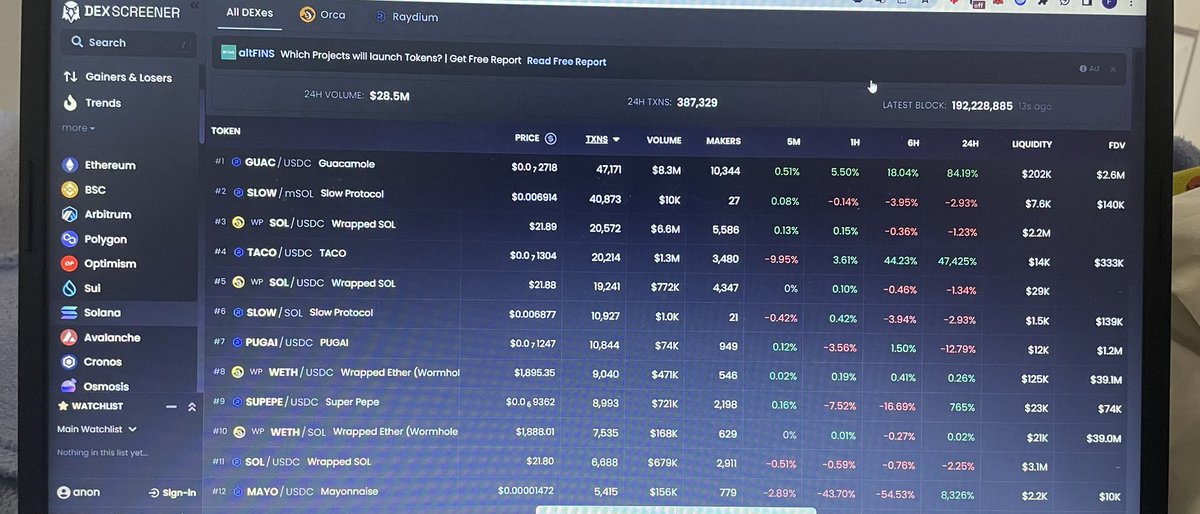The height and width of the screenshot is (514, 1200).
Task: Click the Orca icon on SOL/USDC row #3
Action: (238, 223)
